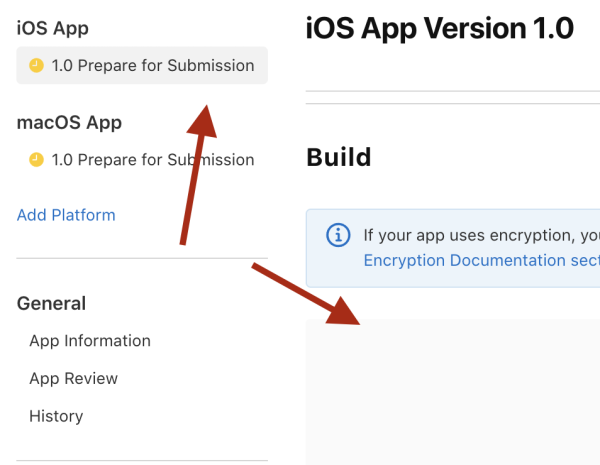
Task: Click the divider line above General section
Action: [x=142, y=258]
